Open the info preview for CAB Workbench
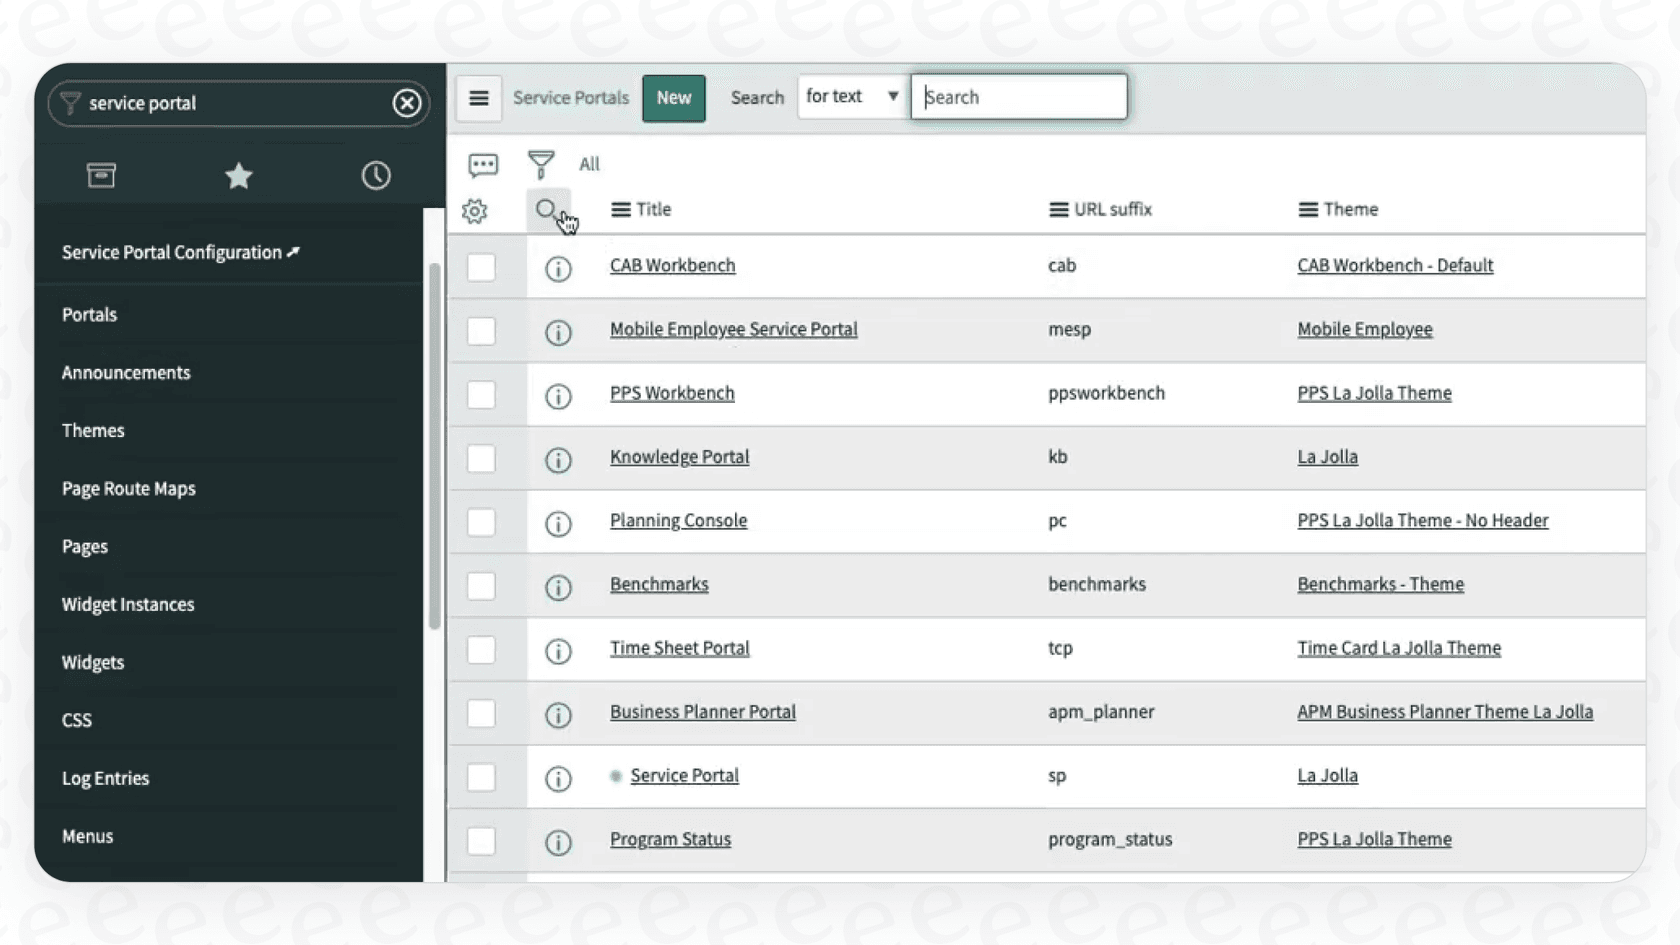The width and height of the screenshot is (1680, 945). point(557,268)
